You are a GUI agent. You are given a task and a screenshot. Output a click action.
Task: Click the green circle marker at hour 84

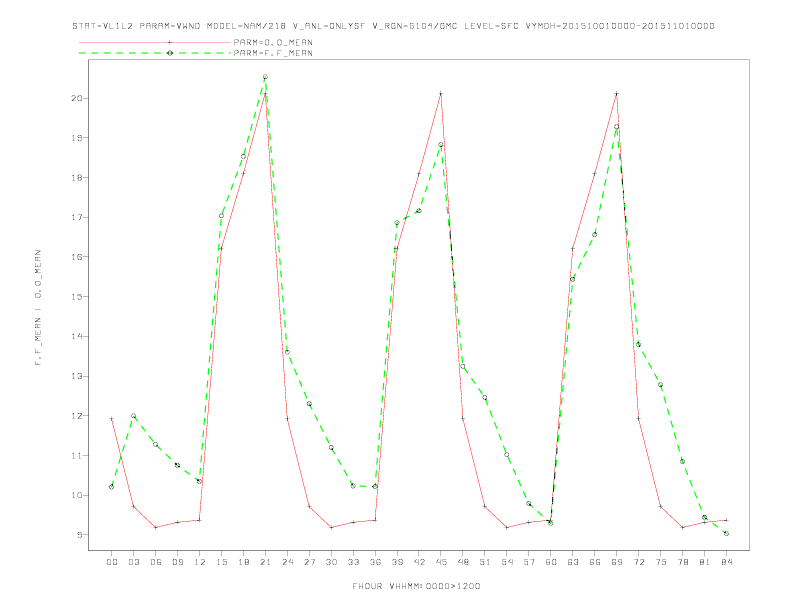click(x=726, y=533)
